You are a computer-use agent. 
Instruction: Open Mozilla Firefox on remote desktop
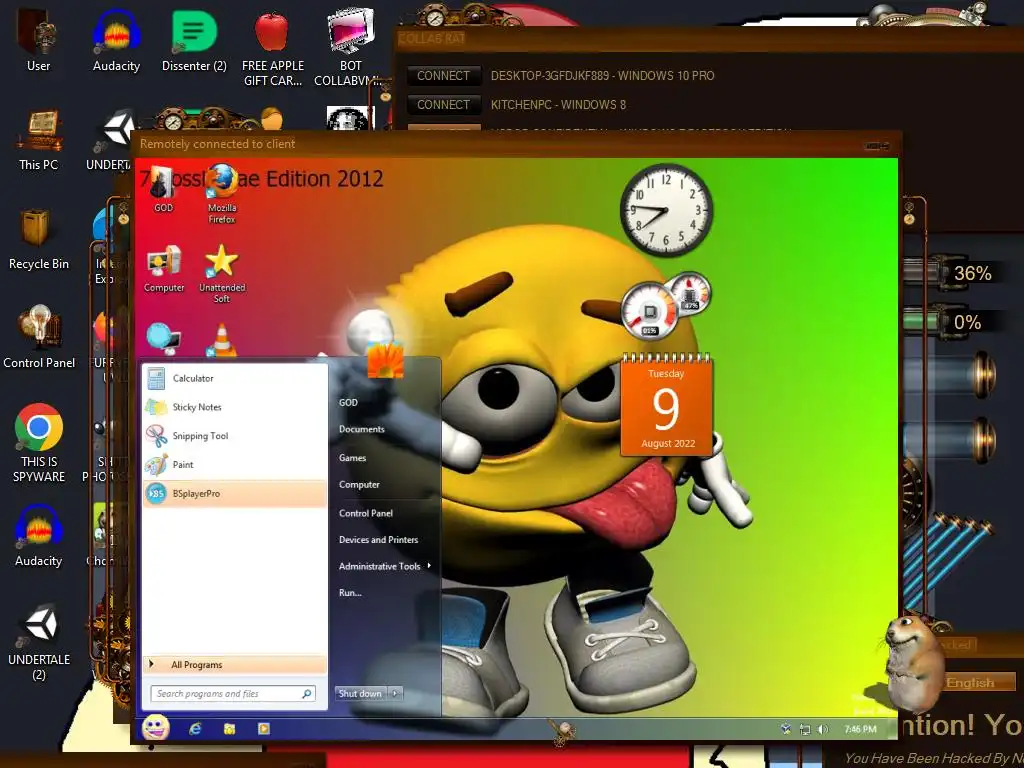[221, 195]
